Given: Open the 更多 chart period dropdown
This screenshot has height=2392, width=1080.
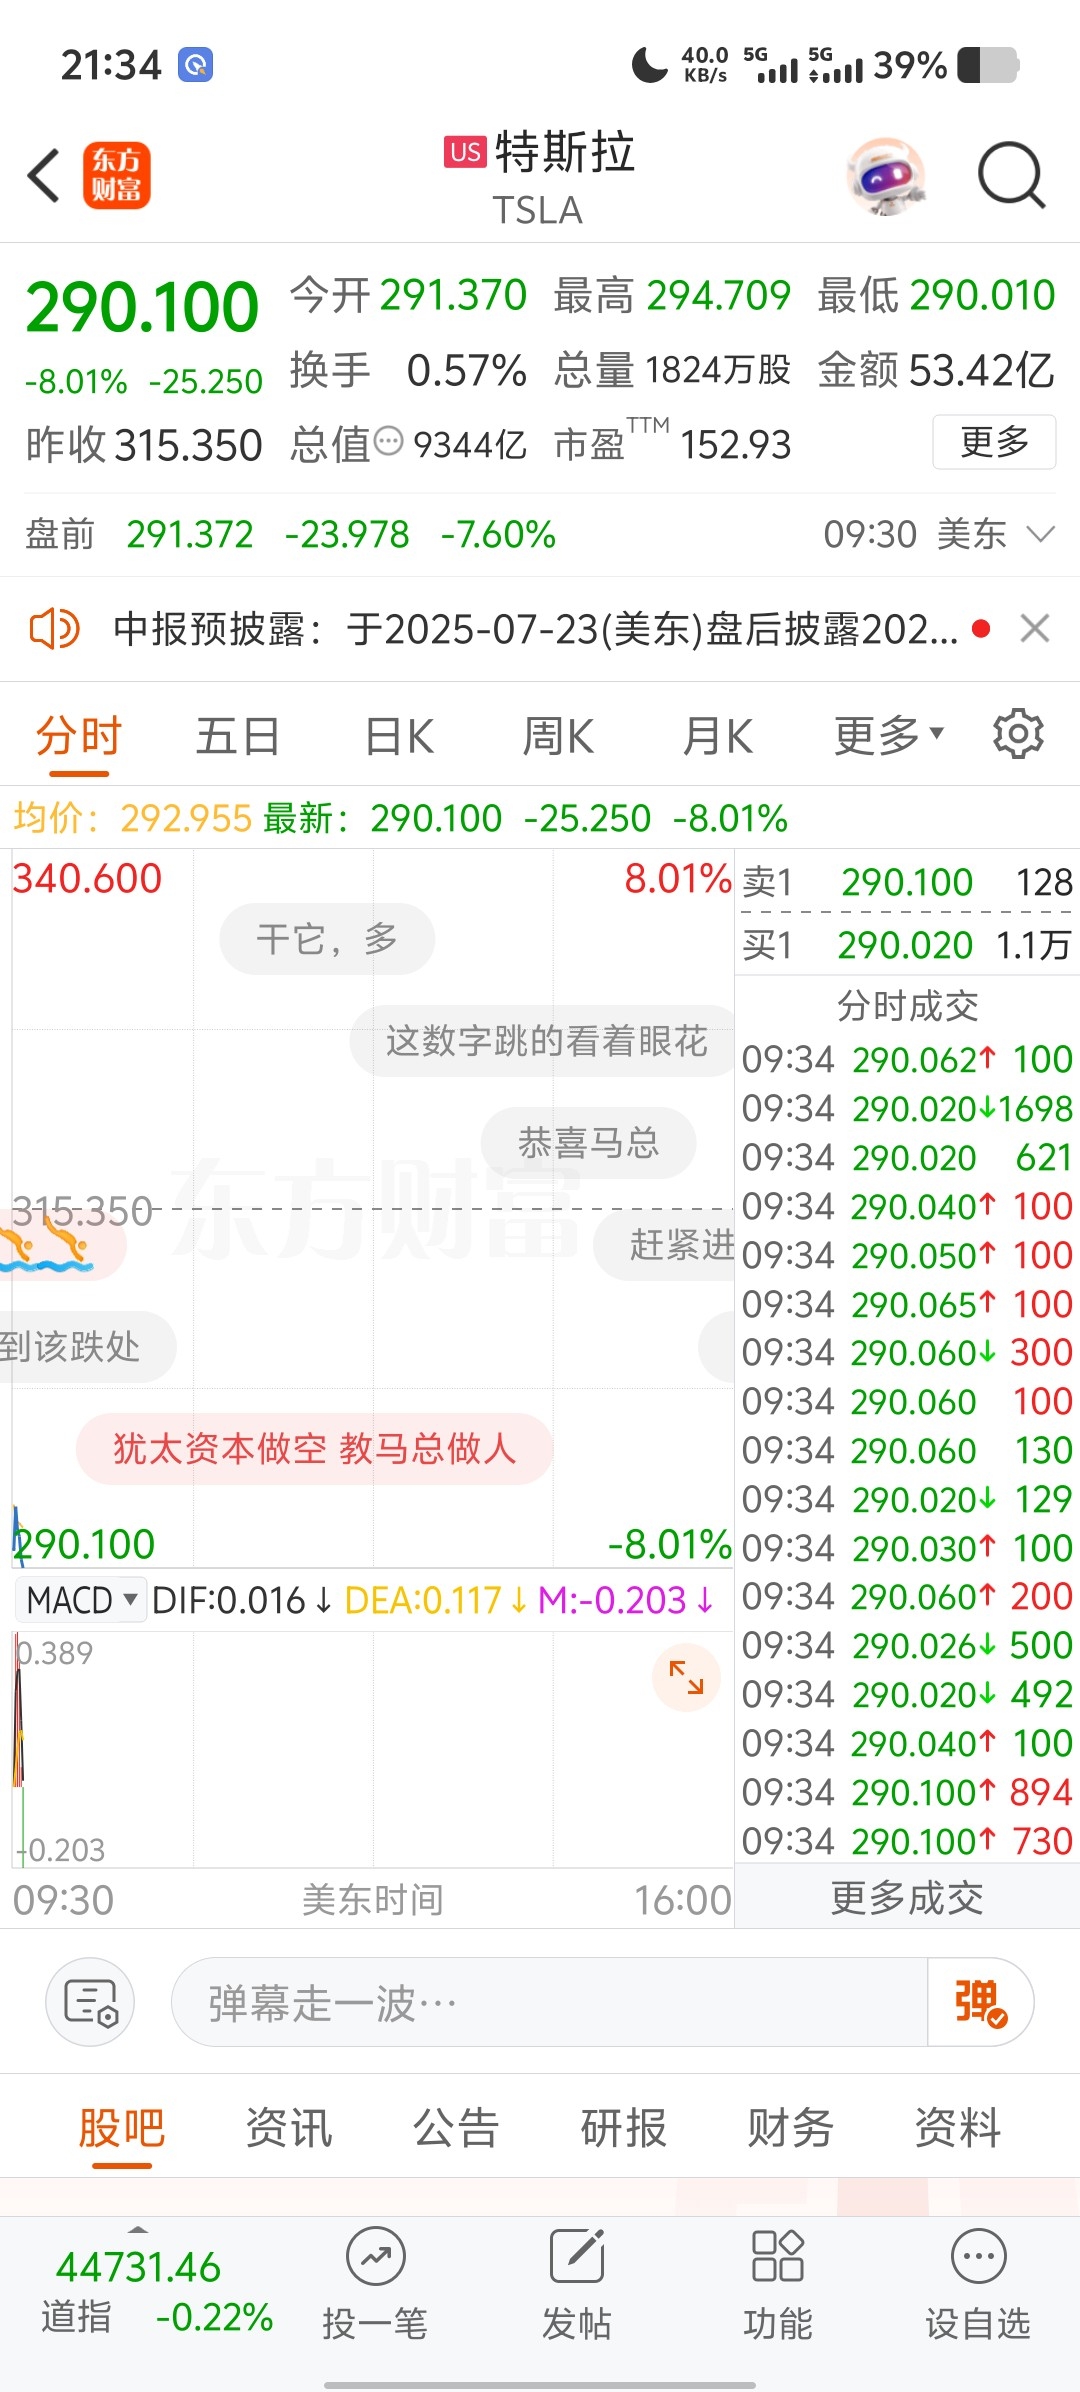Looking at the screenshot, I should tap(889, 736).
